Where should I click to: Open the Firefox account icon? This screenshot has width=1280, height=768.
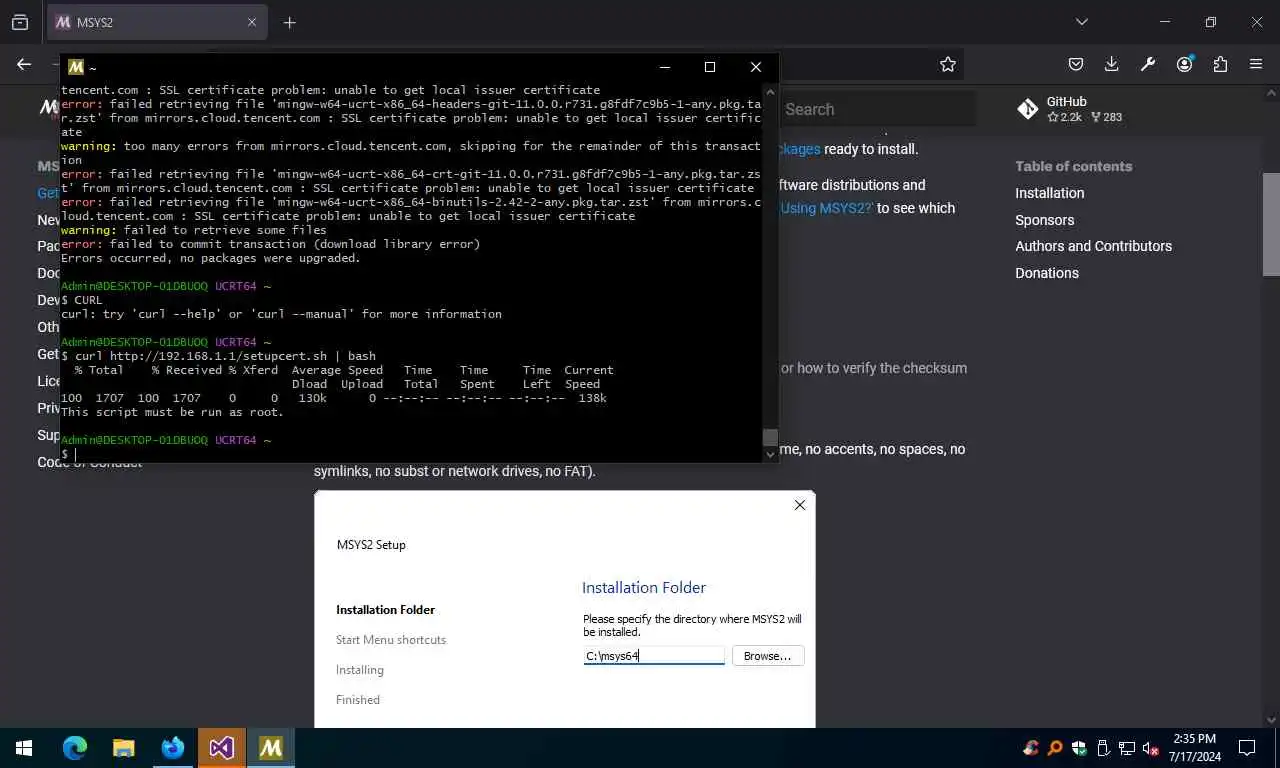[1185, 64]
